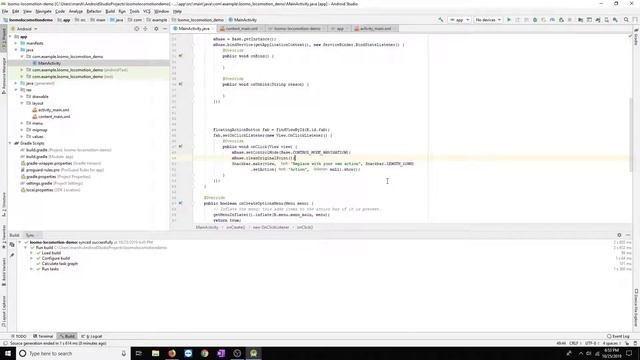Expand the drawable folder
640x360 pixels.
pos(22,97)
